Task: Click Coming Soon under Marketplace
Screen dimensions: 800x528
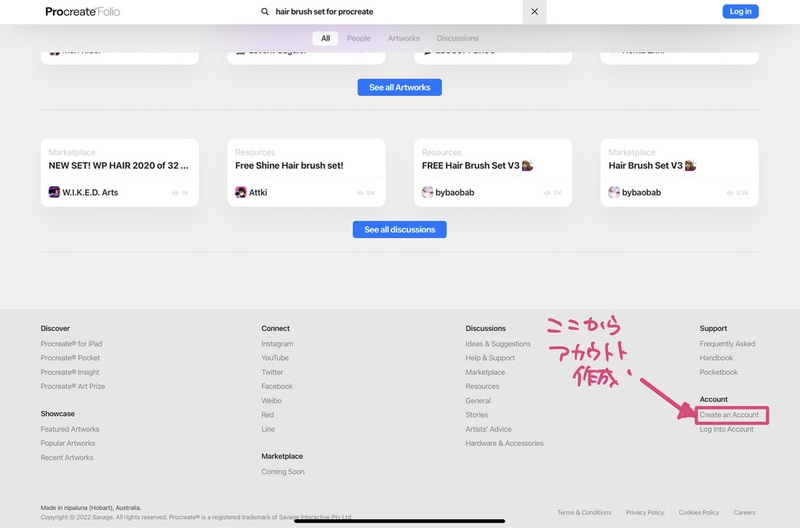Action: (x=283, y=472)
